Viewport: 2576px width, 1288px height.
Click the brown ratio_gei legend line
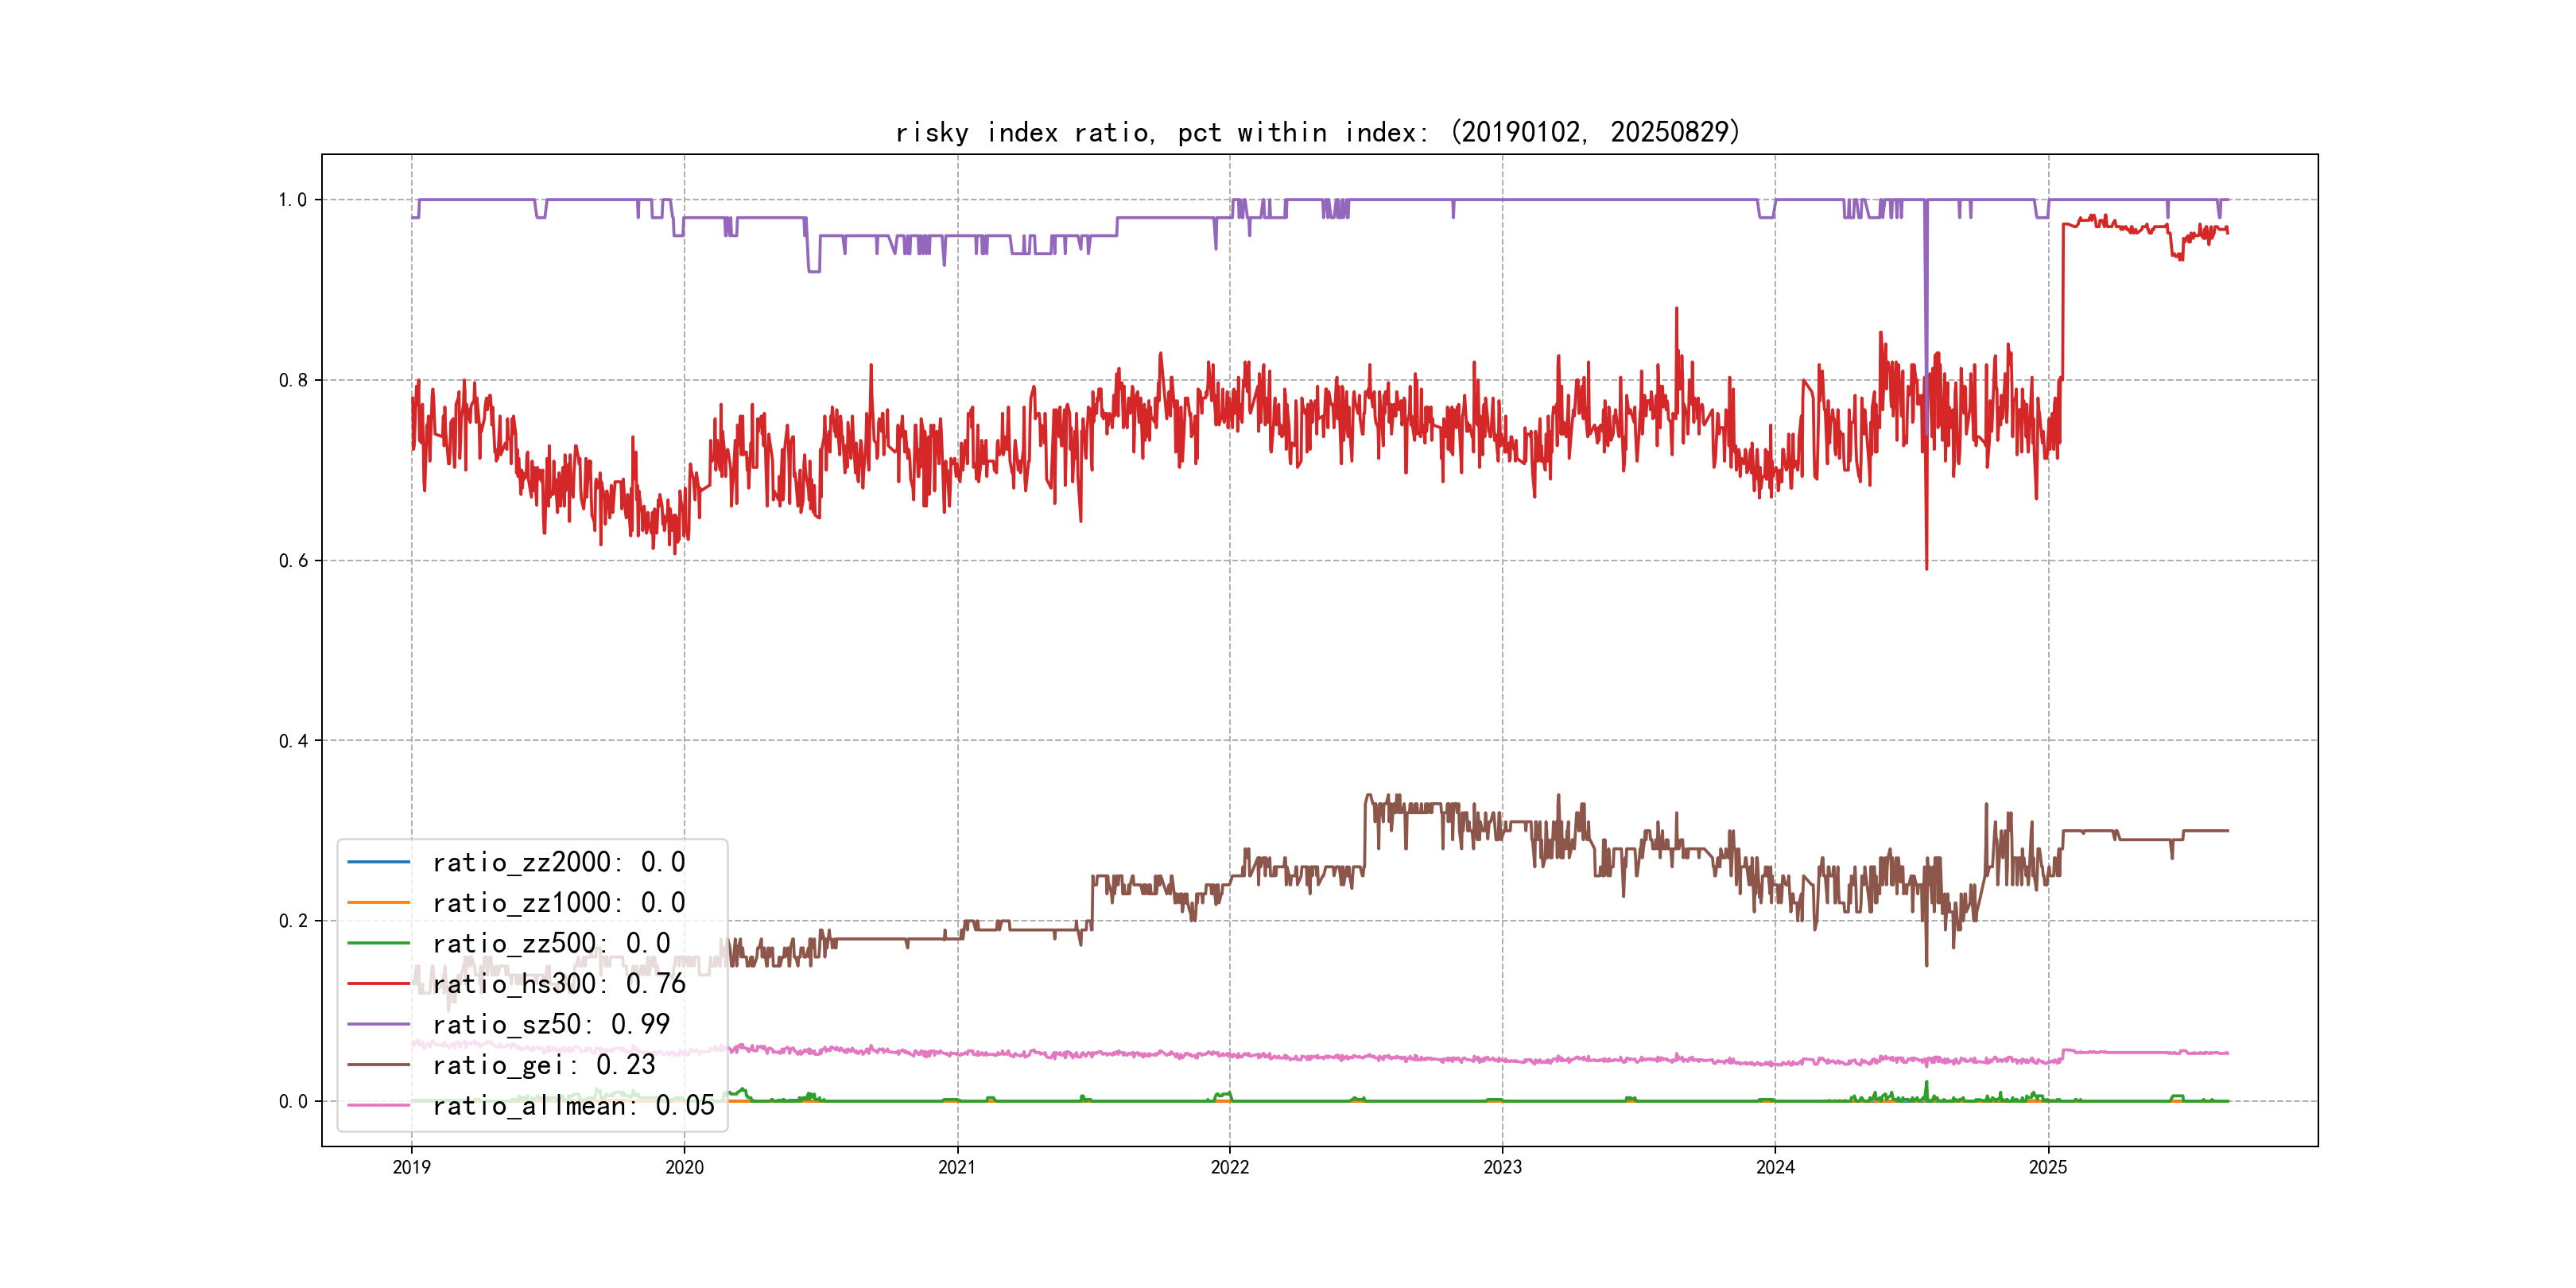(378, 1065)
